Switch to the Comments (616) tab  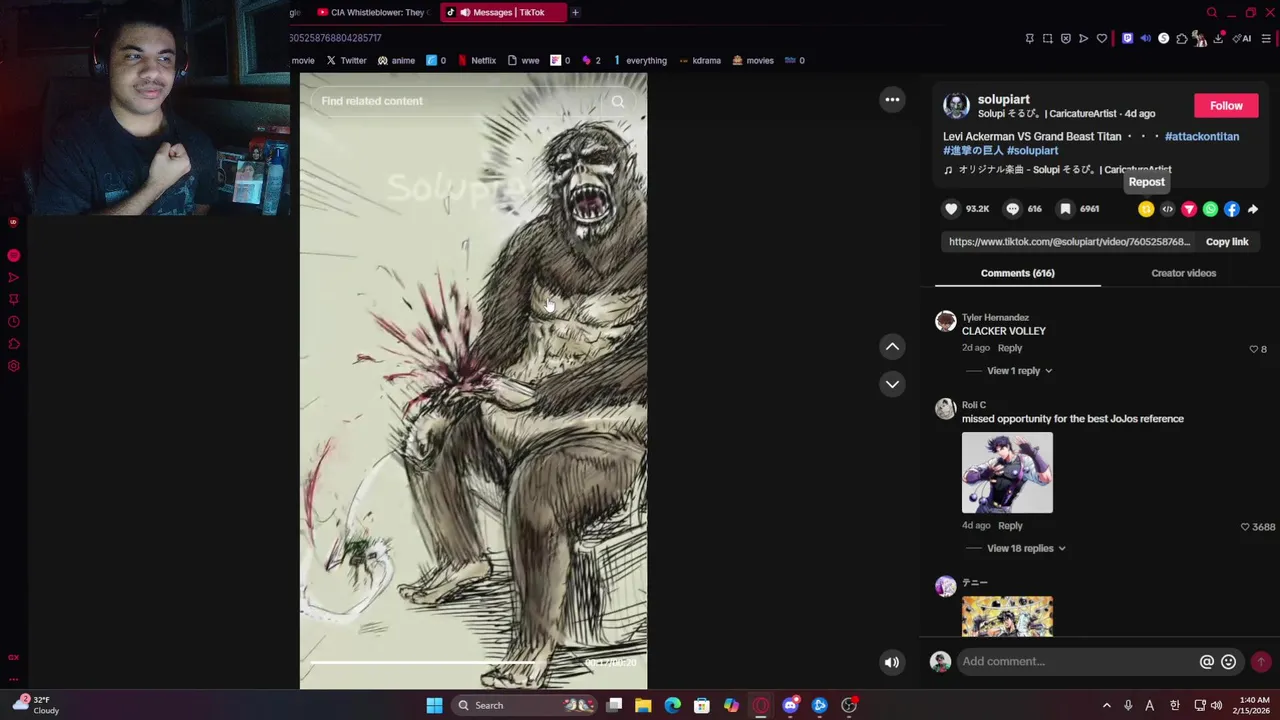(1018, 273)
